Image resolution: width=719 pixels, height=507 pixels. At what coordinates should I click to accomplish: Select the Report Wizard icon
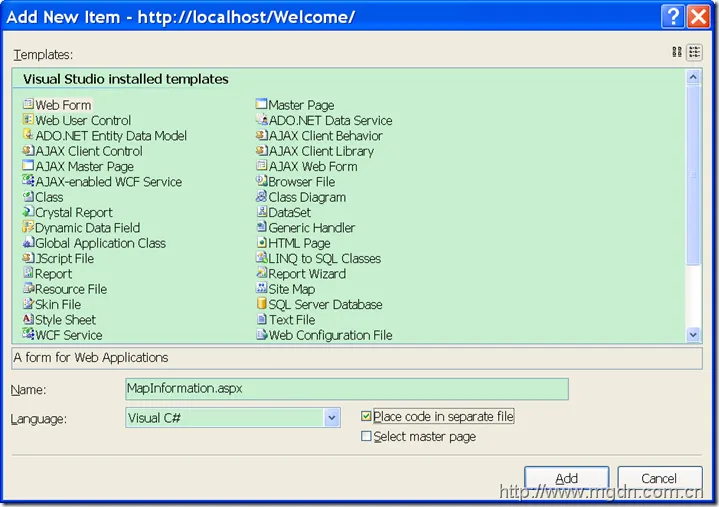(x=261, y=273)
